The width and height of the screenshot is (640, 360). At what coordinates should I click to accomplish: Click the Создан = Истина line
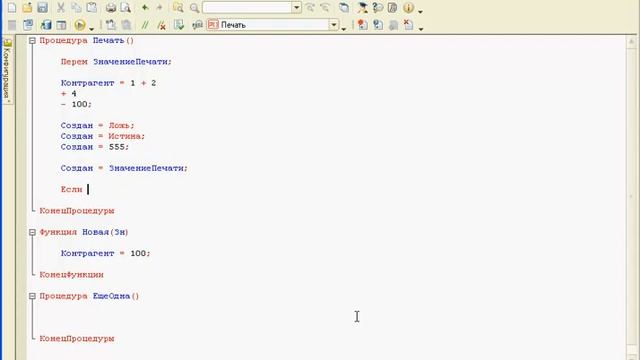click(102, 136)
